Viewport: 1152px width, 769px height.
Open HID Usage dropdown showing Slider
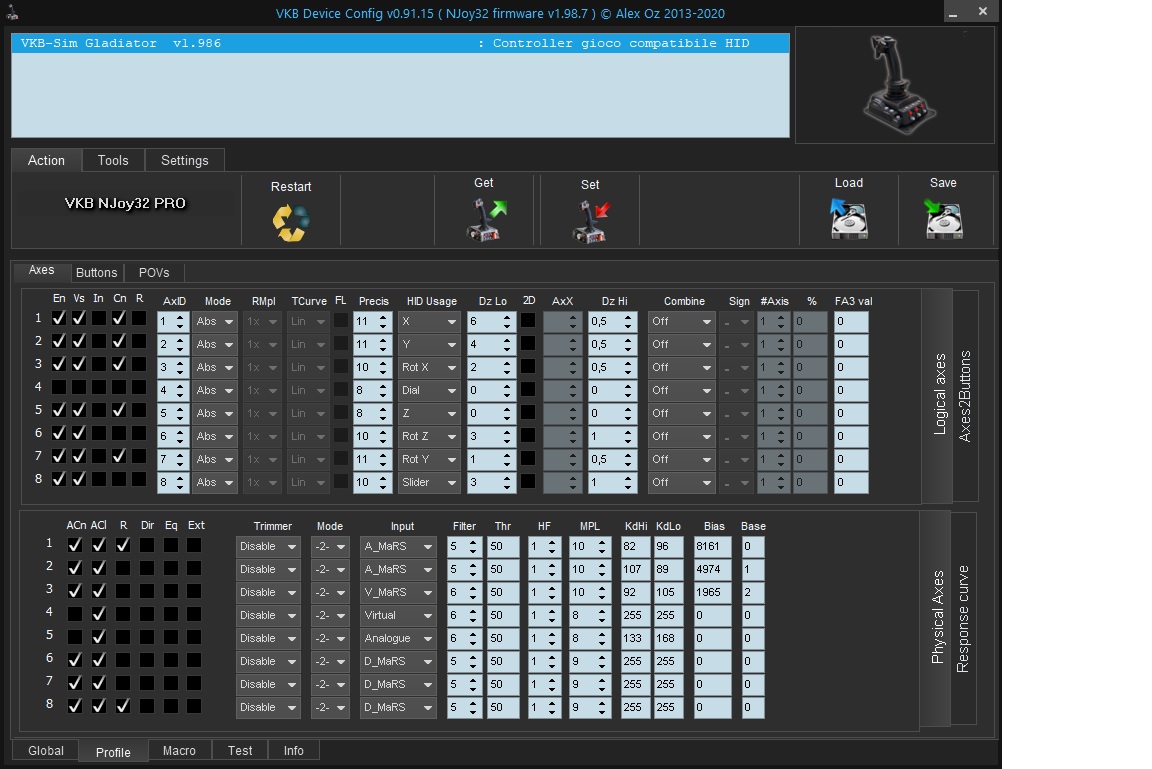pyautogui.click(x=428, y=483)
